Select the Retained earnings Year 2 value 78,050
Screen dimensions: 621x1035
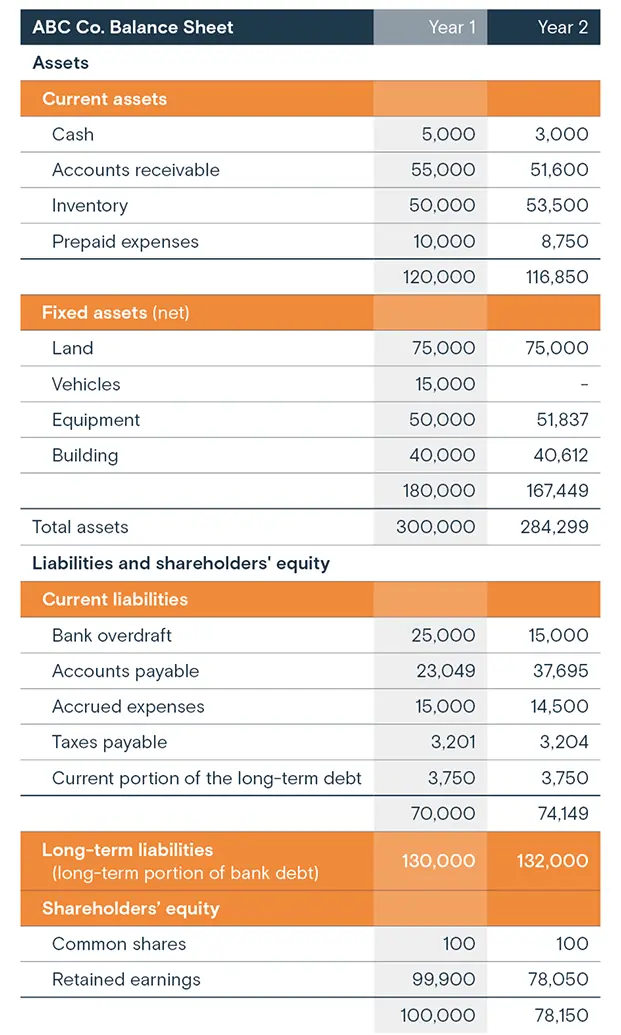(559, 980)
